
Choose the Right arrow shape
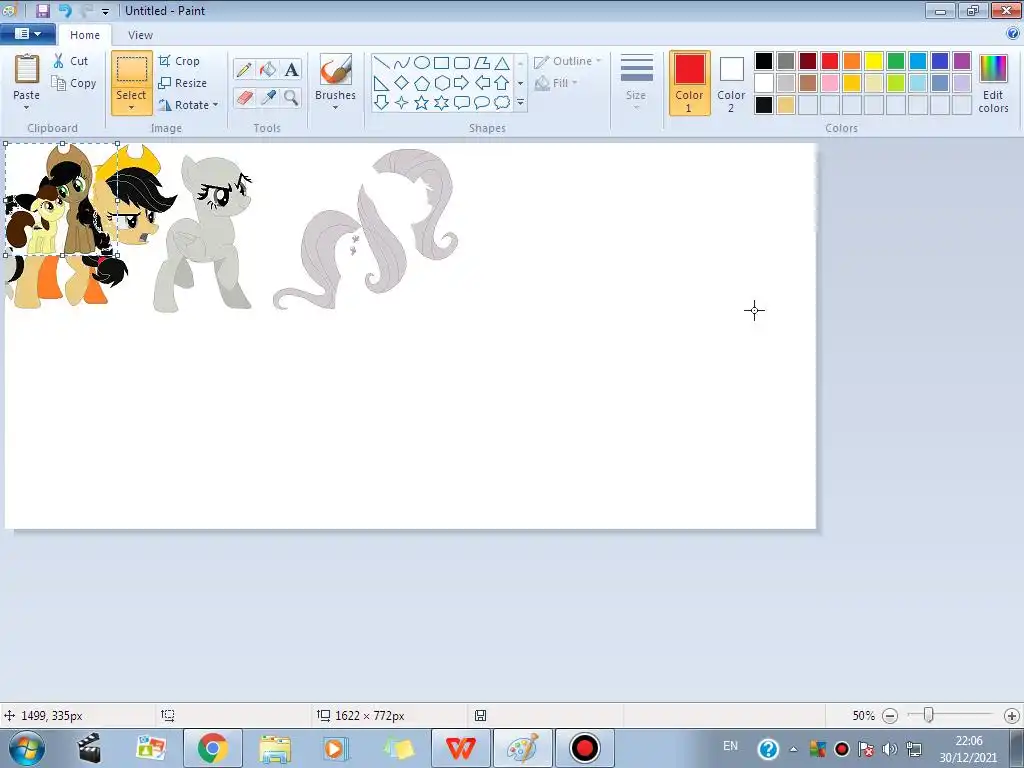[462, 83]
